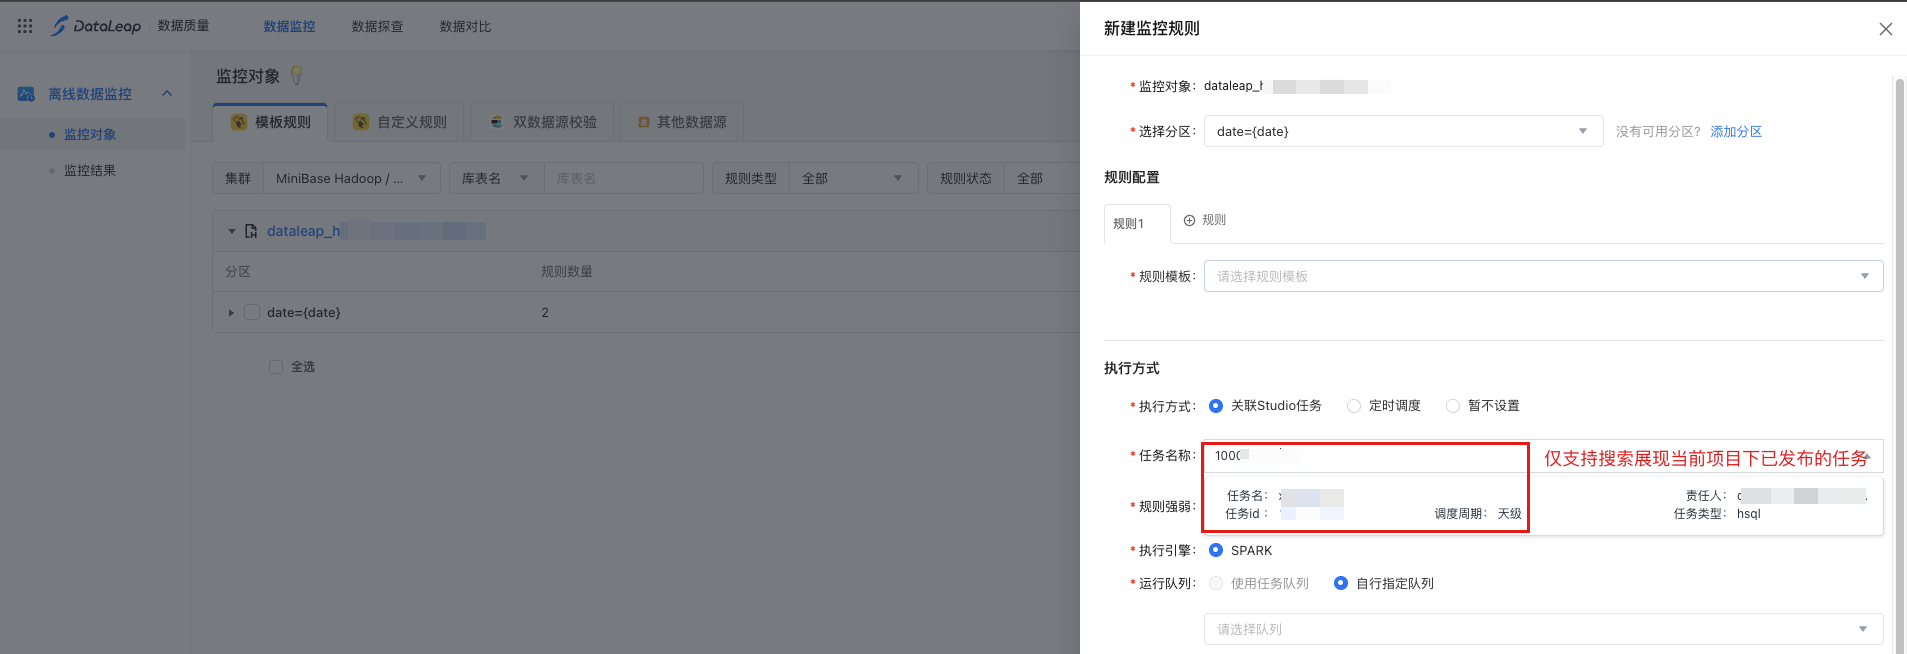
Task: Open the 规则模板 dropdown
Action: click(x=1543, y=276)
